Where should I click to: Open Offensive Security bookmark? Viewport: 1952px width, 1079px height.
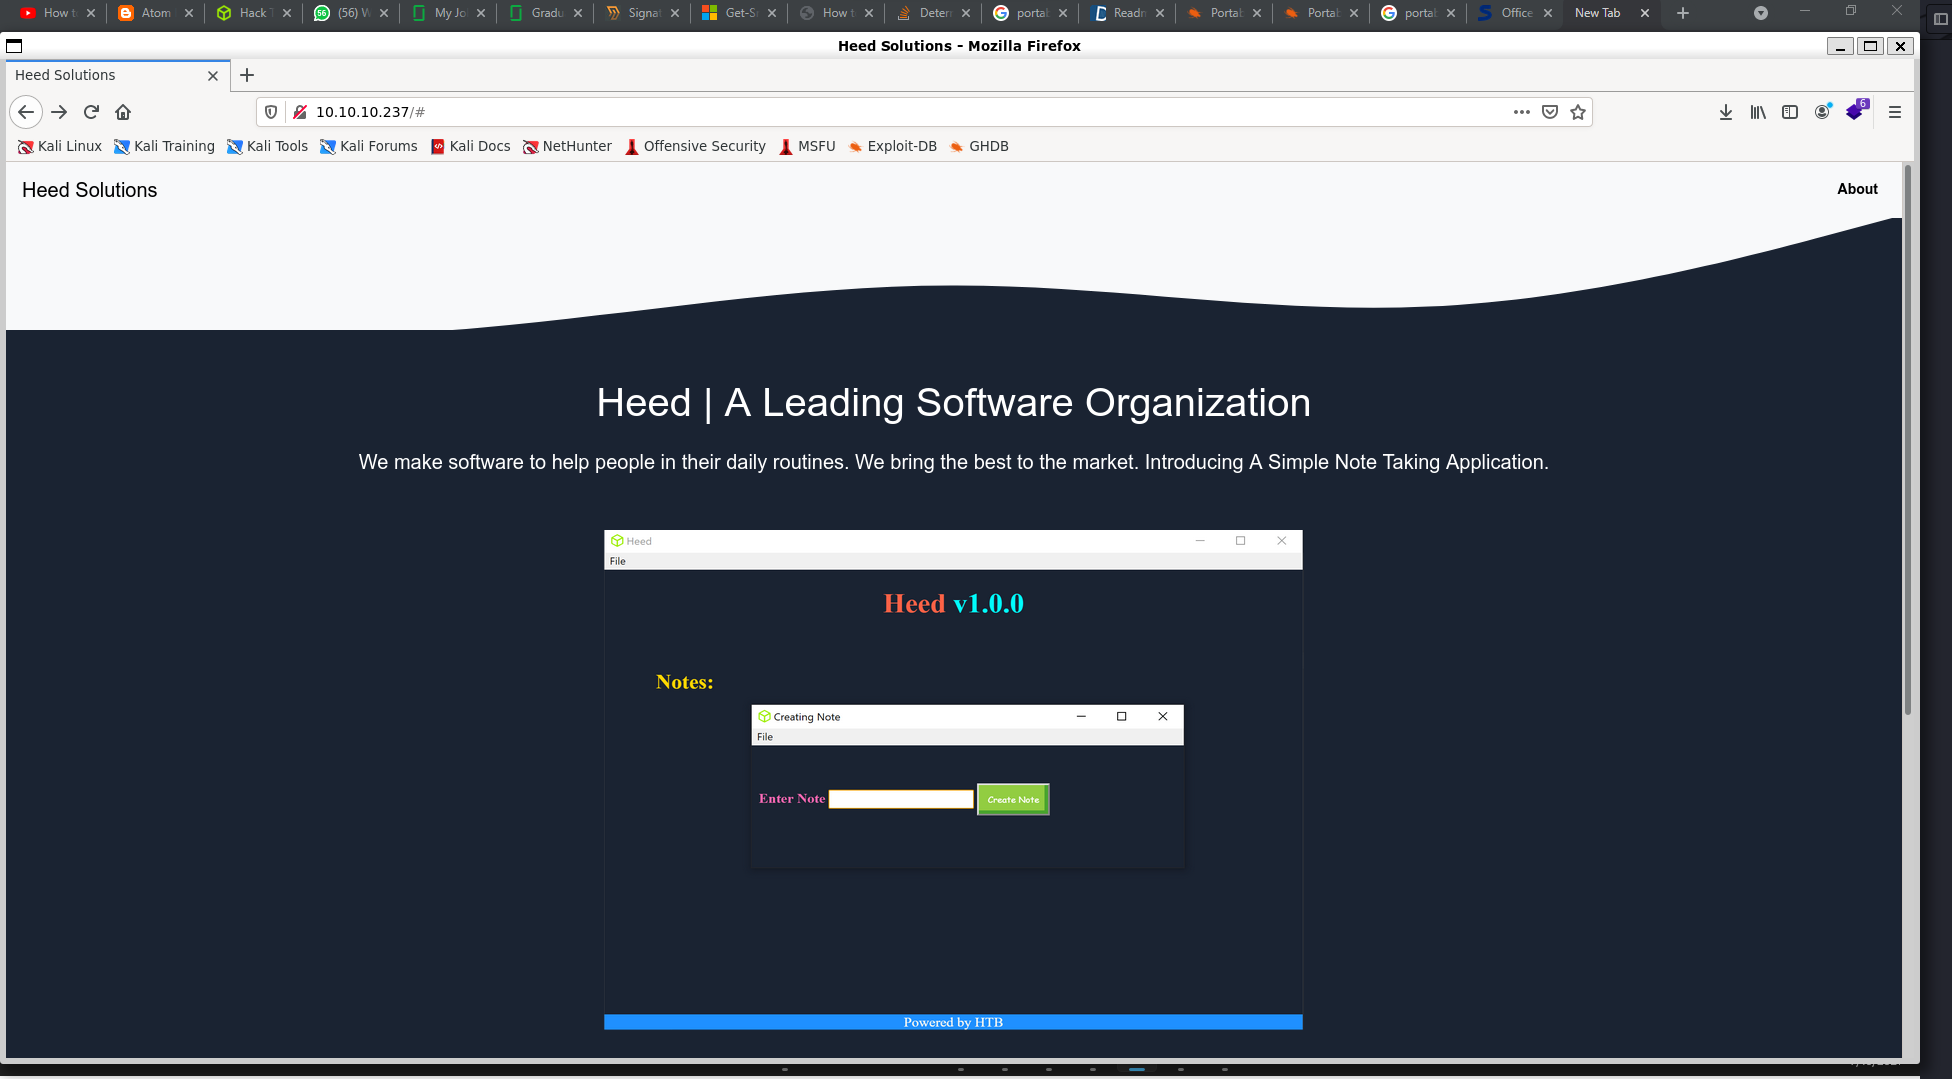coord(695,146)
